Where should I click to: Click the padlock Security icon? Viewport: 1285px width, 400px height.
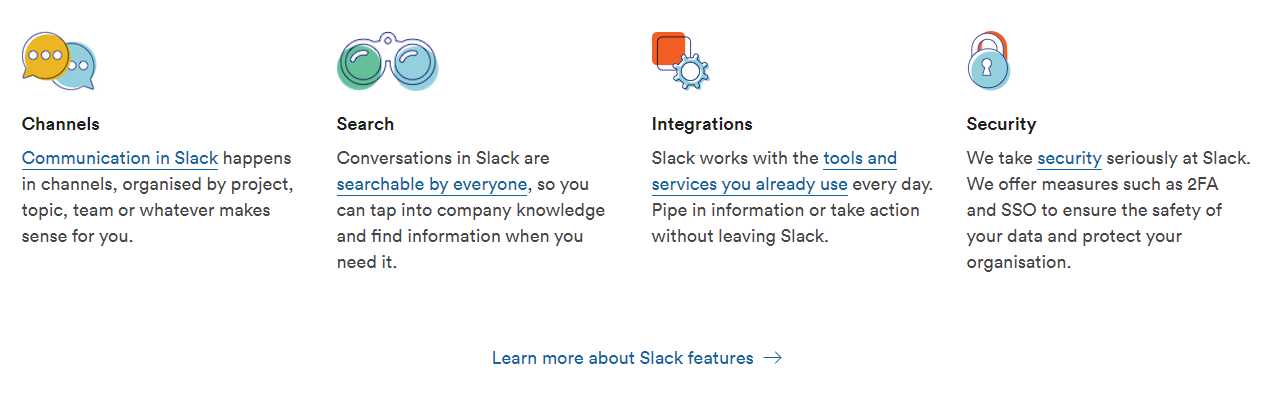(988, 61)
